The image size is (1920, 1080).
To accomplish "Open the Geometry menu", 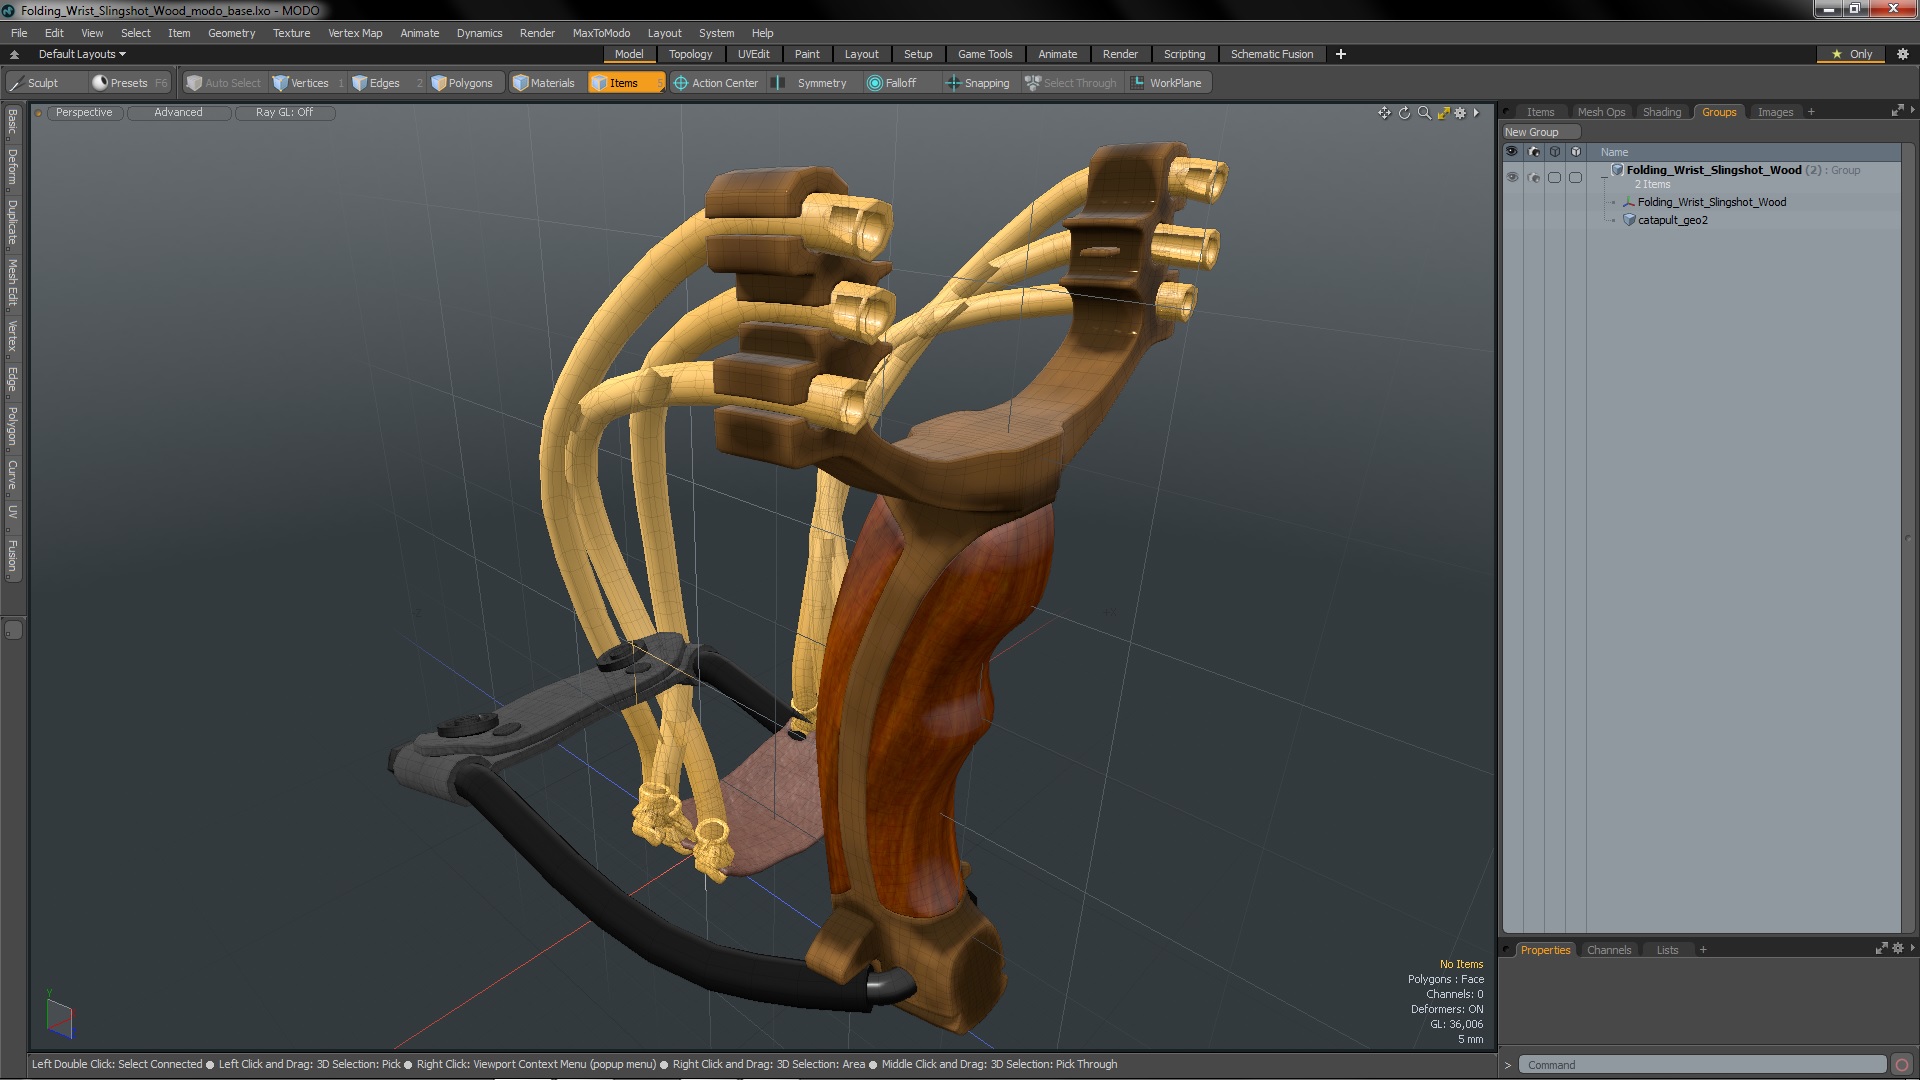I will click(231, 33).
